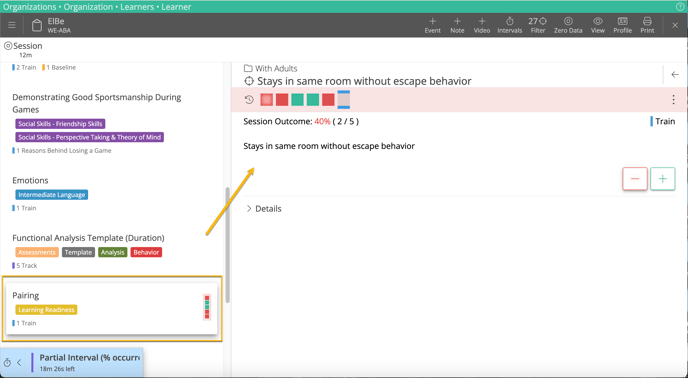Open the three-dot target options menu
The height and width of the screenshot is (378, 688).
[x=673, y=100]
